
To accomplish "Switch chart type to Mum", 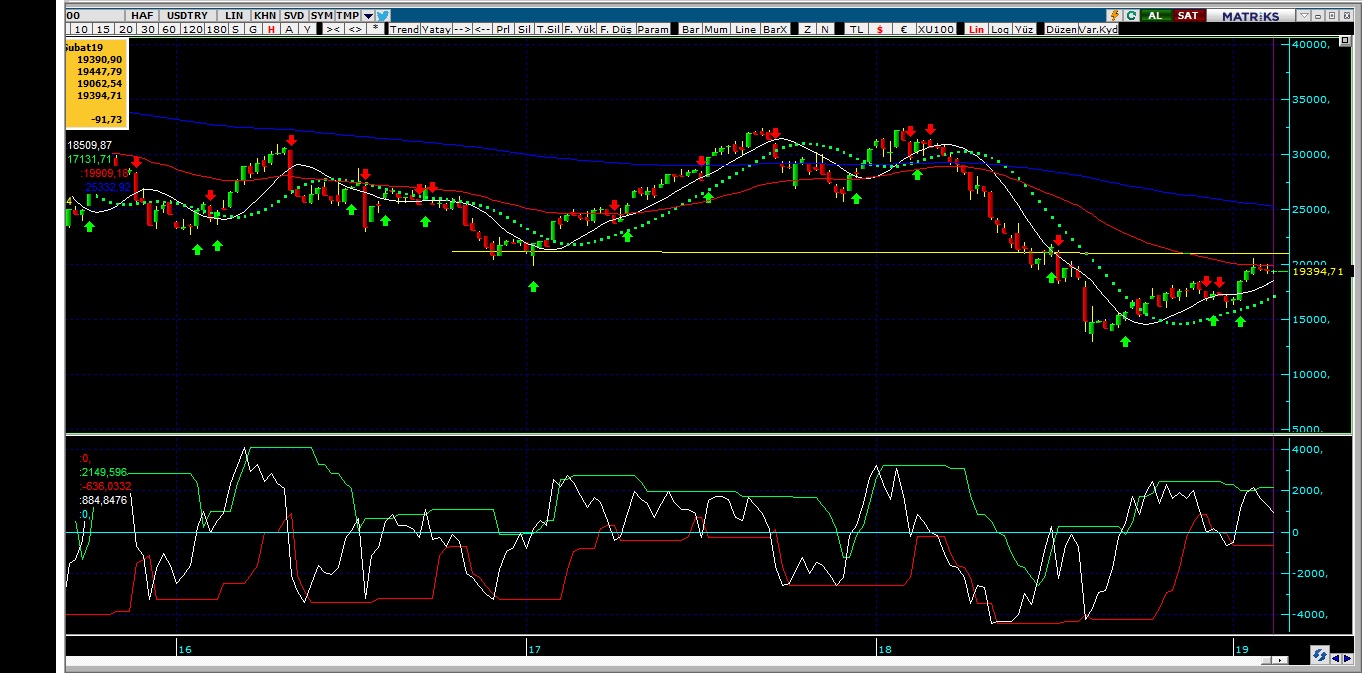I will coord(716,29).
